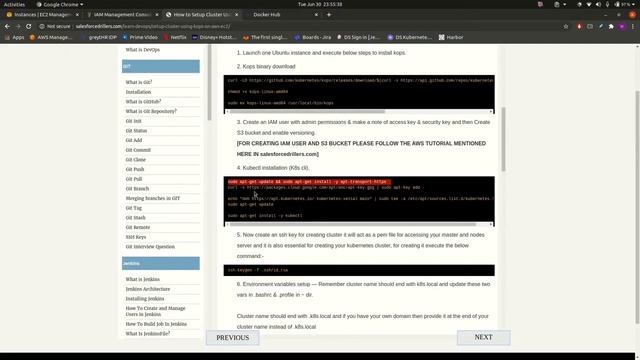Select the How to Setup Cluster tab
This screenshot has height=360, width=640.
202,15
